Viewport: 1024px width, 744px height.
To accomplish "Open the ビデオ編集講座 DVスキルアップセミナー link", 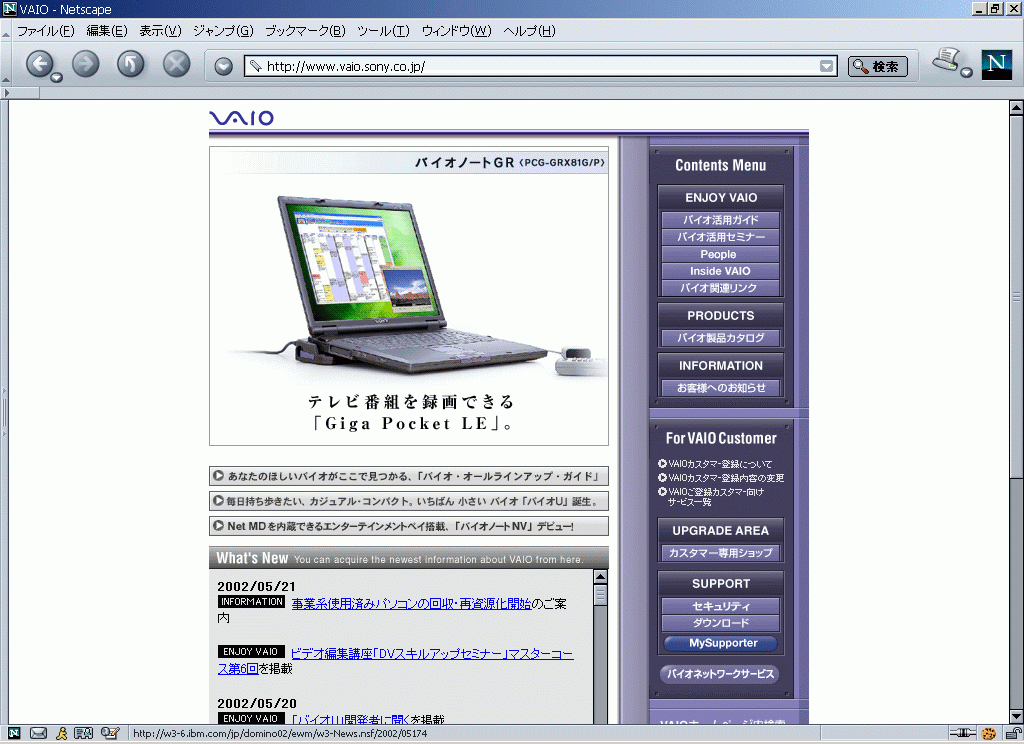I will coord(396,661).
